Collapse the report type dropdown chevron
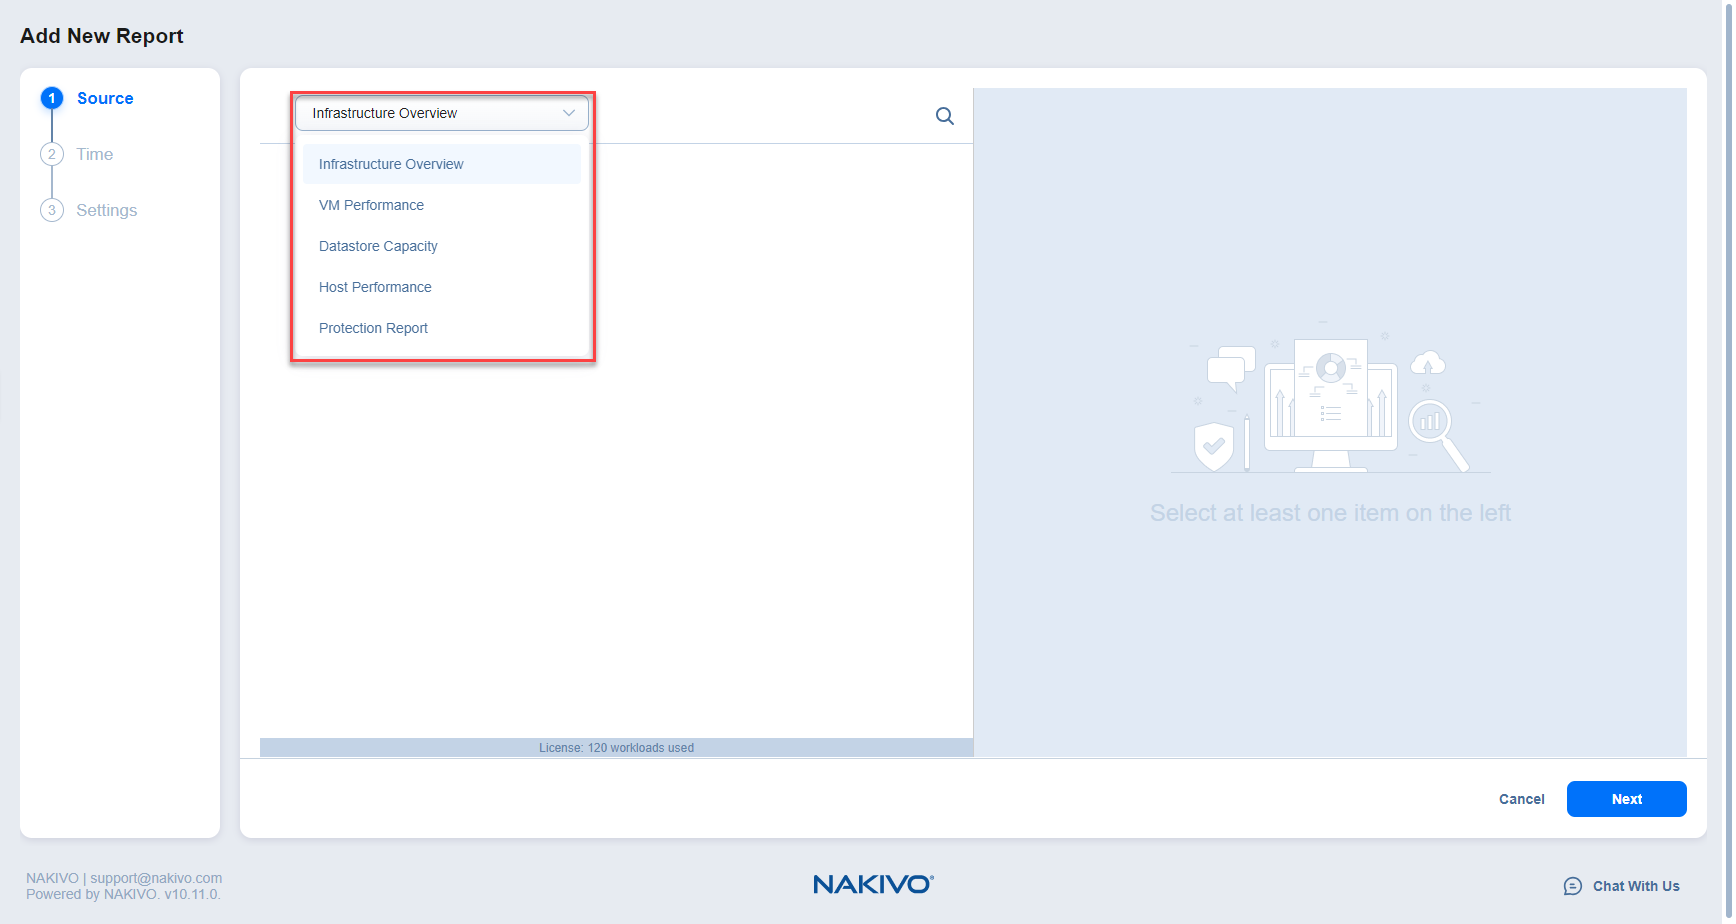Screen dimensions: 1736x924 (569, 113)
